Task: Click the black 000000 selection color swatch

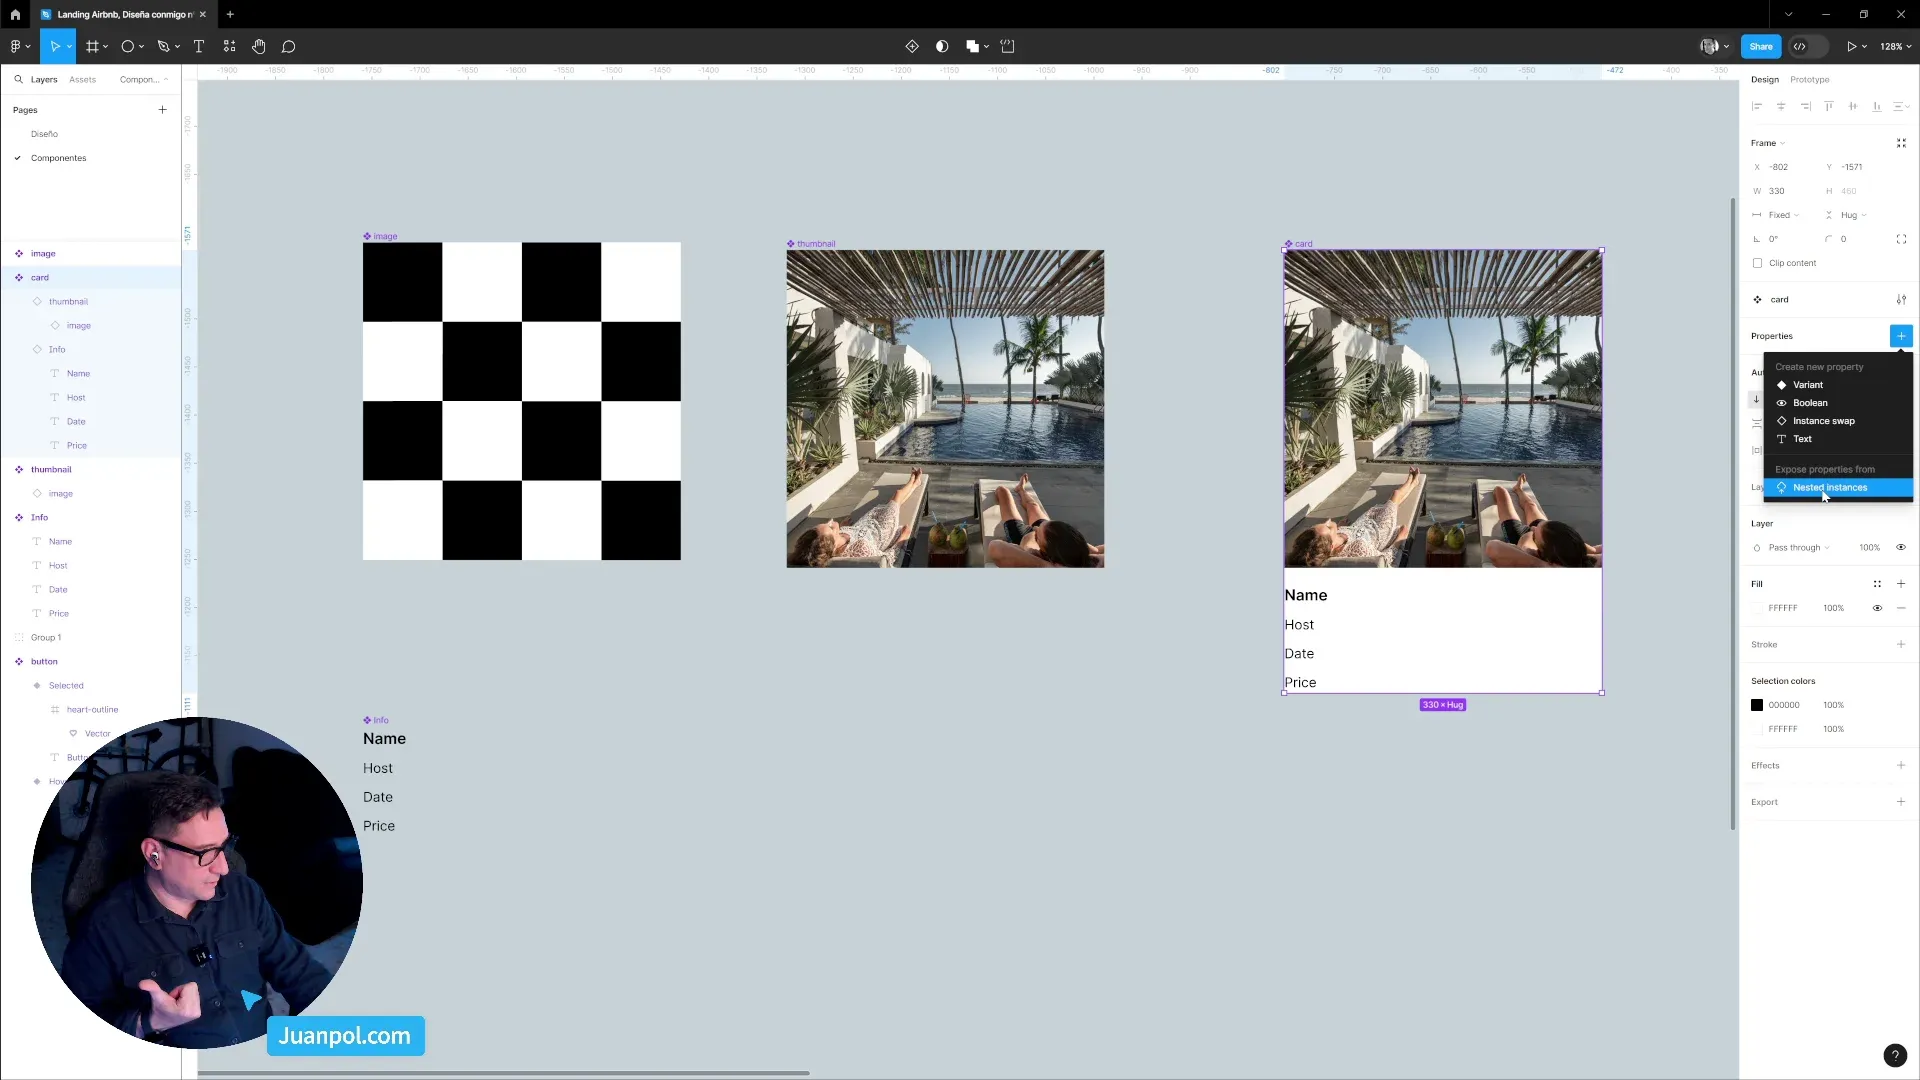Action: pos(1757,705)
